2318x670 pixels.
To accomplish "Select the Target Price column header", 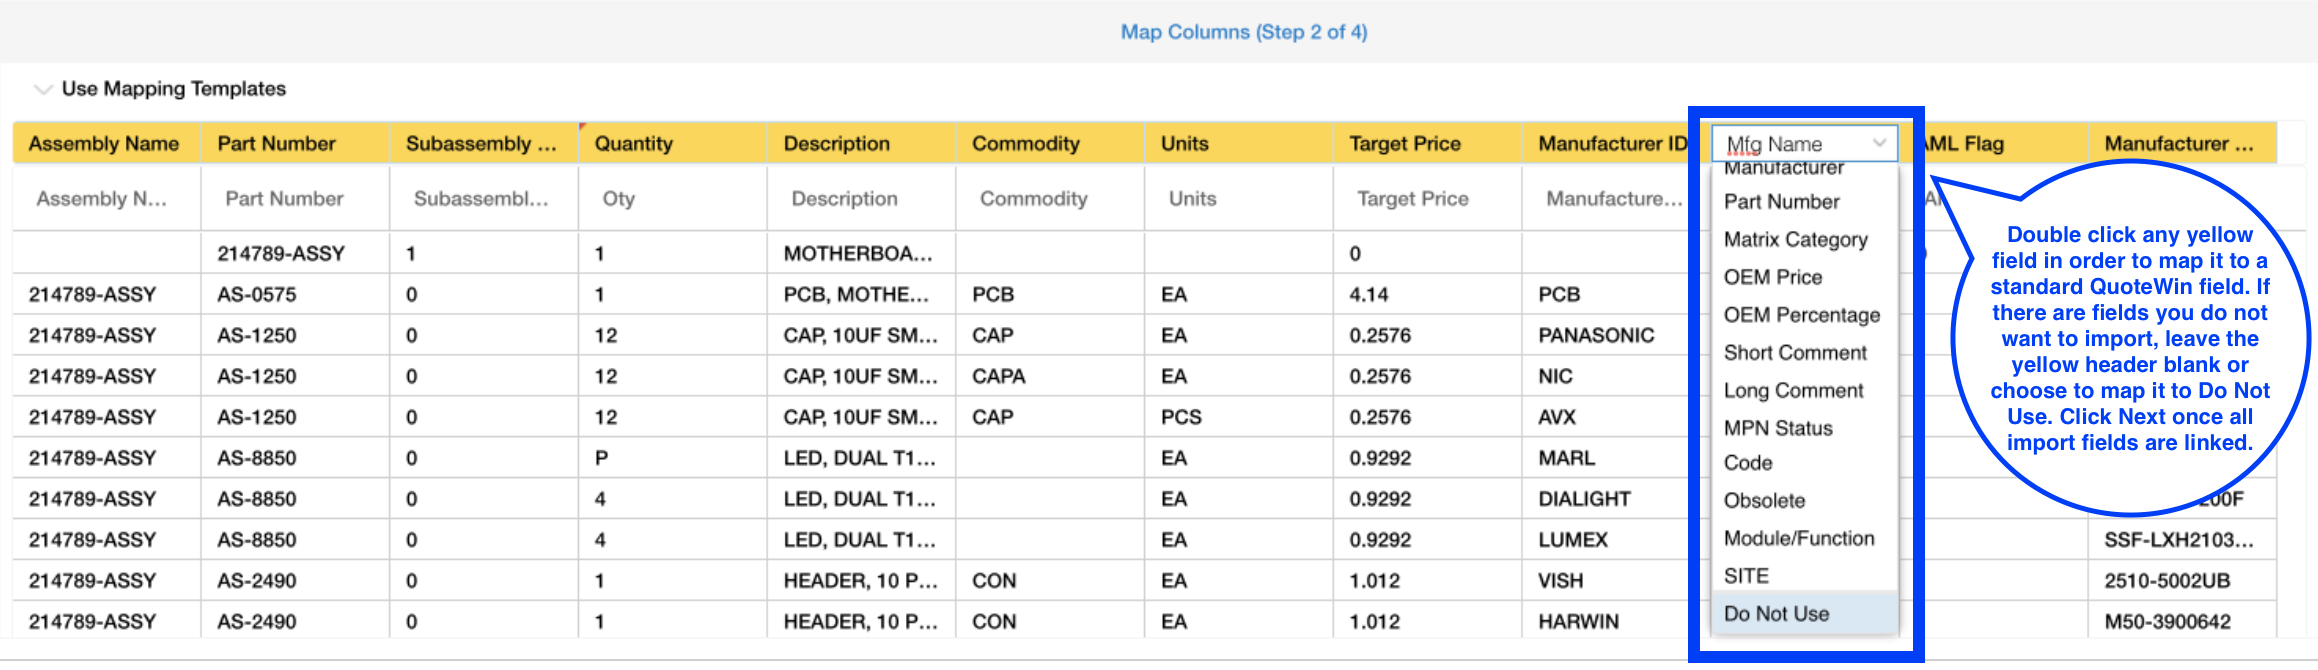I will [x=1427, y=143].
